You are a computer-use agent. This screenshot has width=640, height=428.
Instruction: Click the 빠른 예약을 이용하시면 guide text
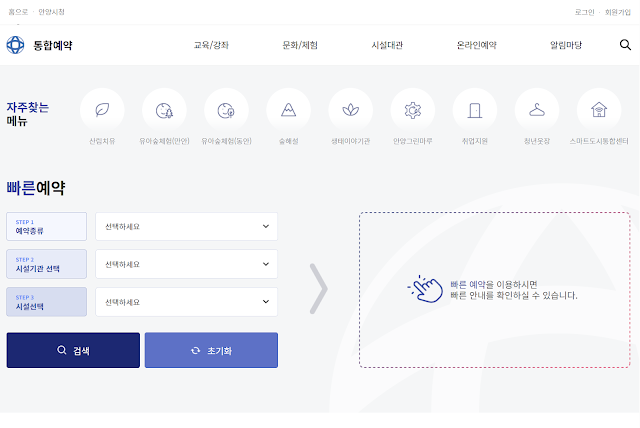click(x=493, y=284)
